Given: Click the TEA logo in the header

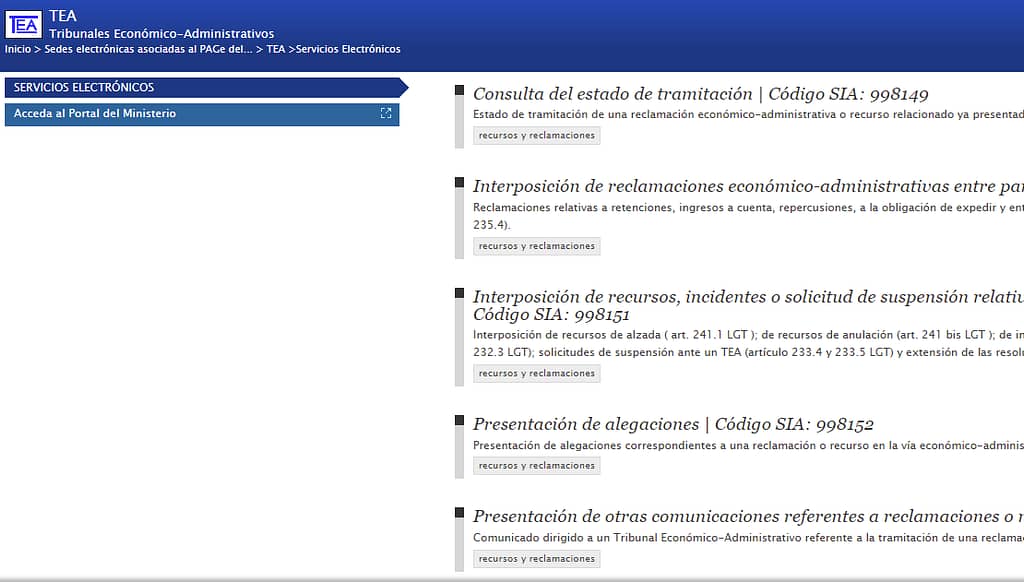Looking at the screenshot, I should (24, 24).
